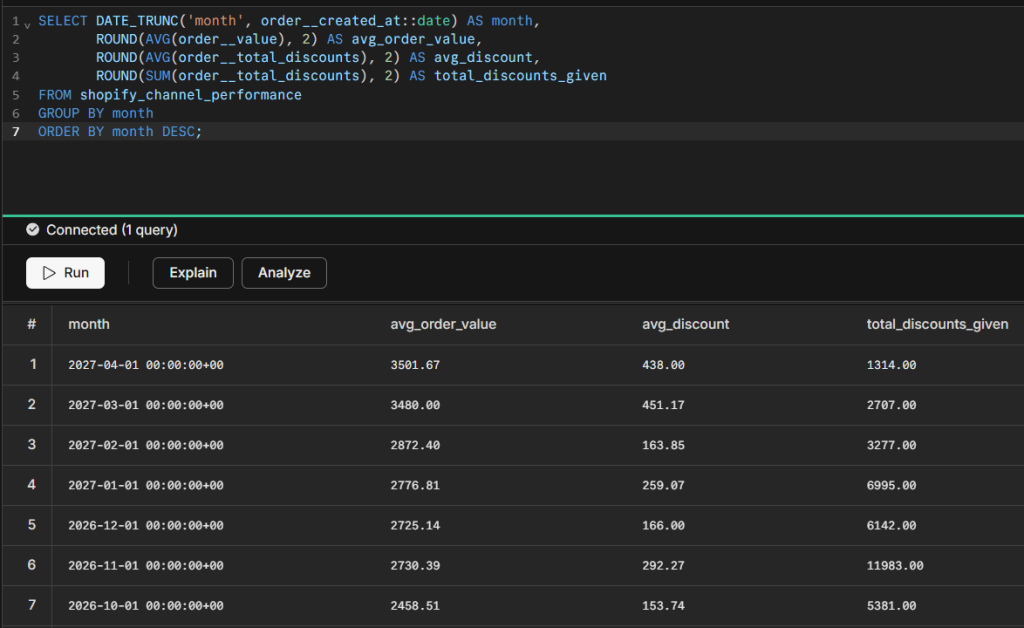1024x628 pixels.
Task: Click the avg_discount cell 438.00
Action: pos(664,365)
